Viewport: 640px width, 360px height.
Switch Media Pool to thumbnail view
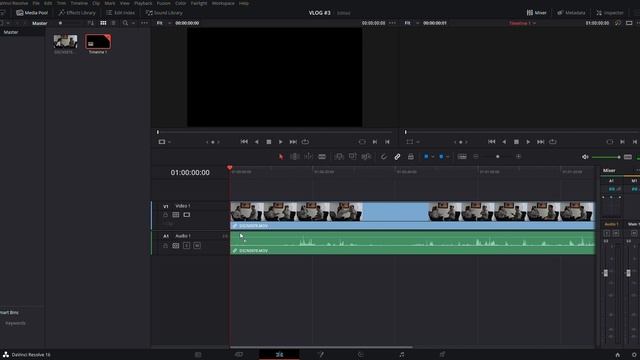(x=103, y=23)
